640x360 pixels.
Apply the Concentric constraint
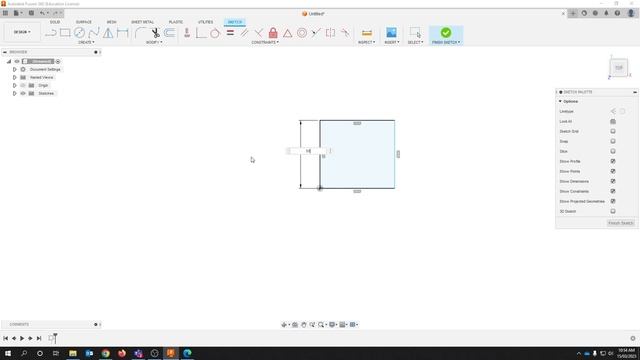302,33
